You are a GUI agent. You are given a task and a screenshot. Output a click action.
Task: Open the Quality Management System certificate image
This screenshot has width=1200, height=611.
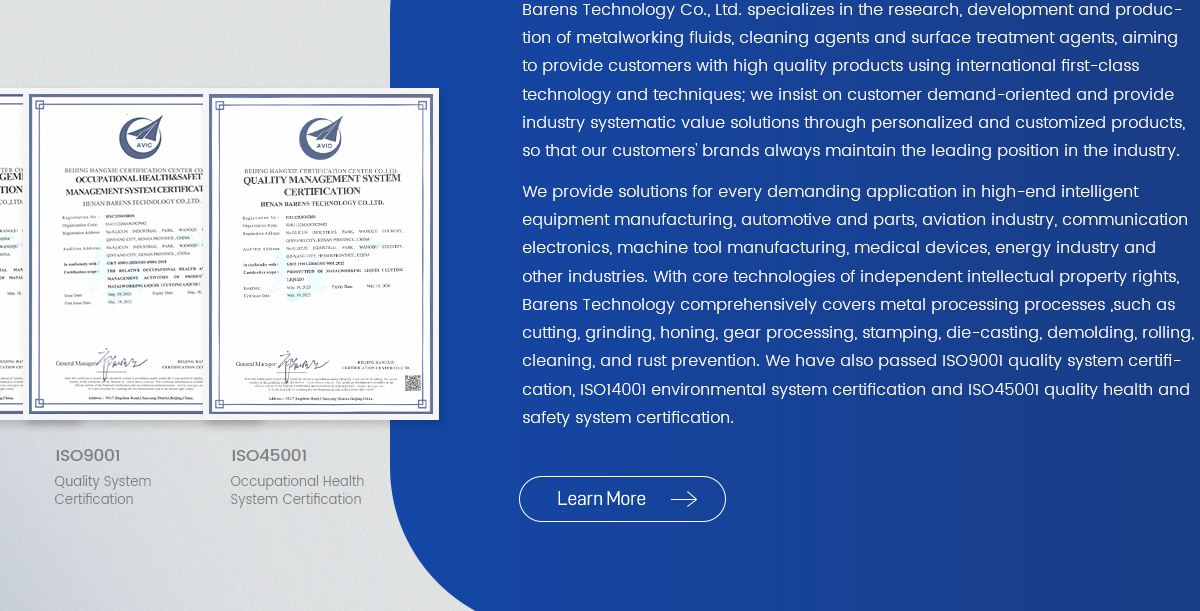[x=323, y=254]
